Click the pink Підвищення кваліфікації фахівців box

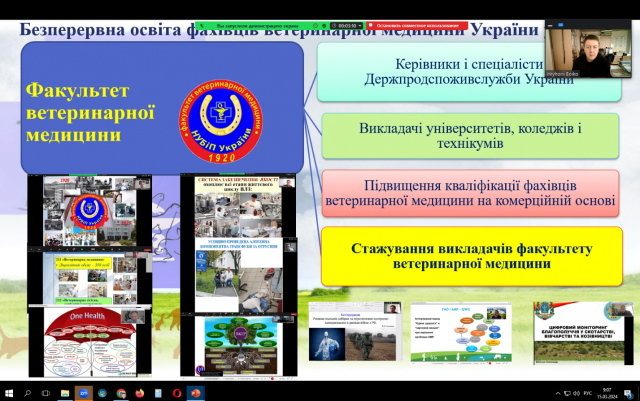[x=470, y=194]
